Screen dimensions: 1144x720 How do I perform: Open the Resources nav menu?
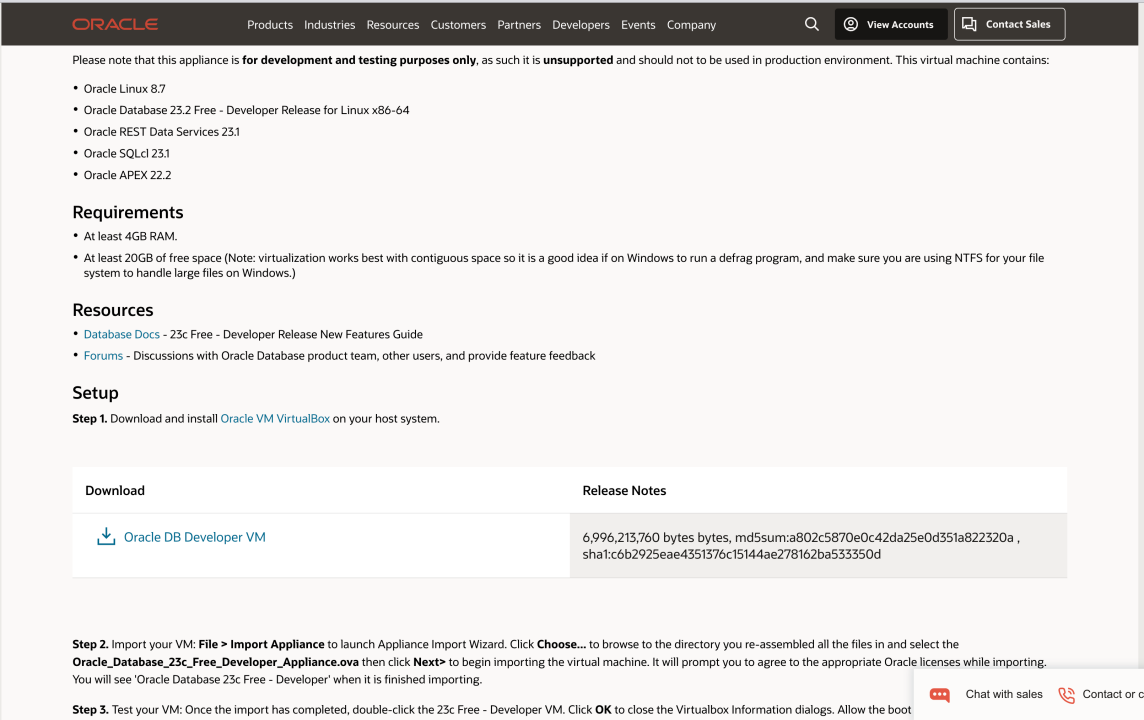(x=393, y=25)
